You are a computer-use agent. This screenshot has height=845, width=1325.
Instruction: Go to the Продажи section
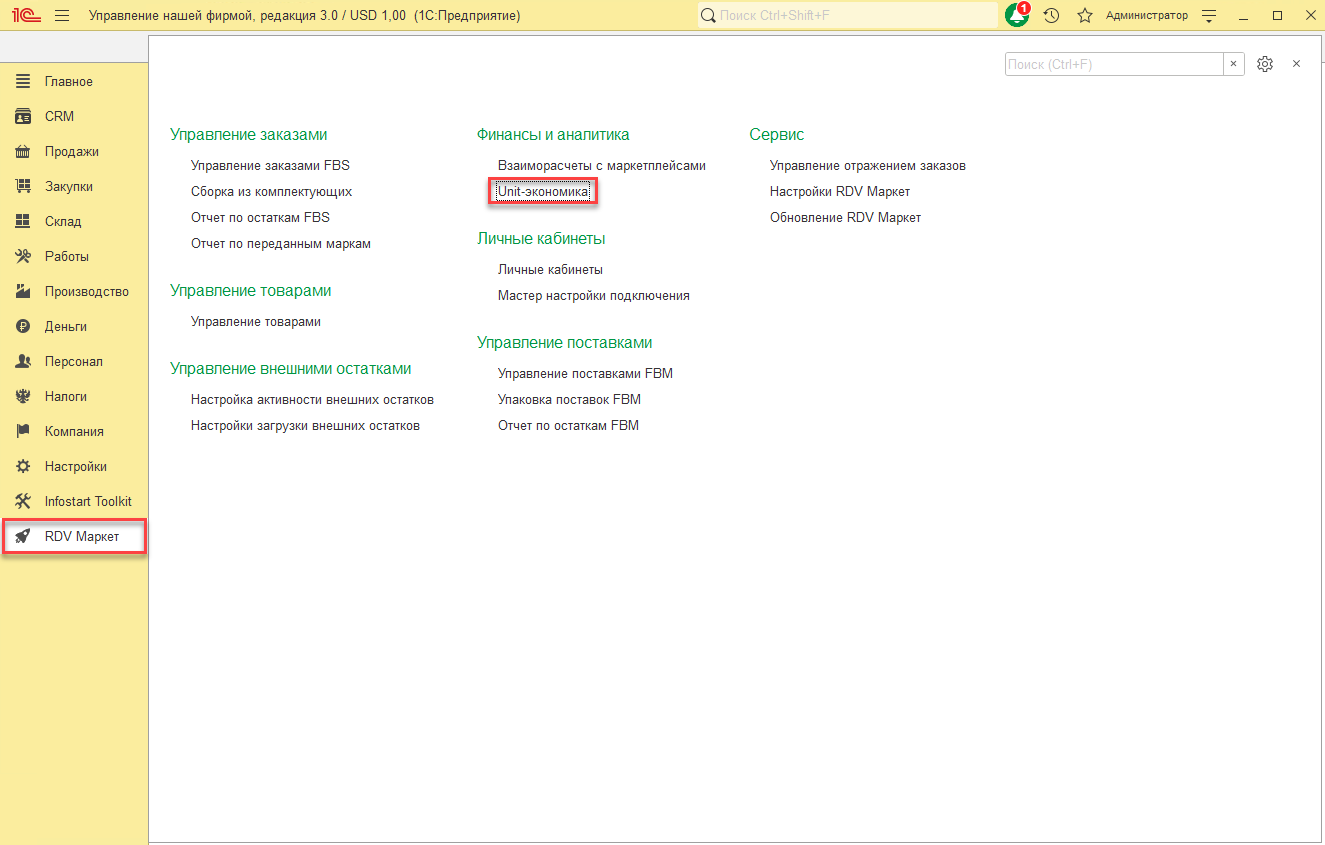[x=74, y=151]
